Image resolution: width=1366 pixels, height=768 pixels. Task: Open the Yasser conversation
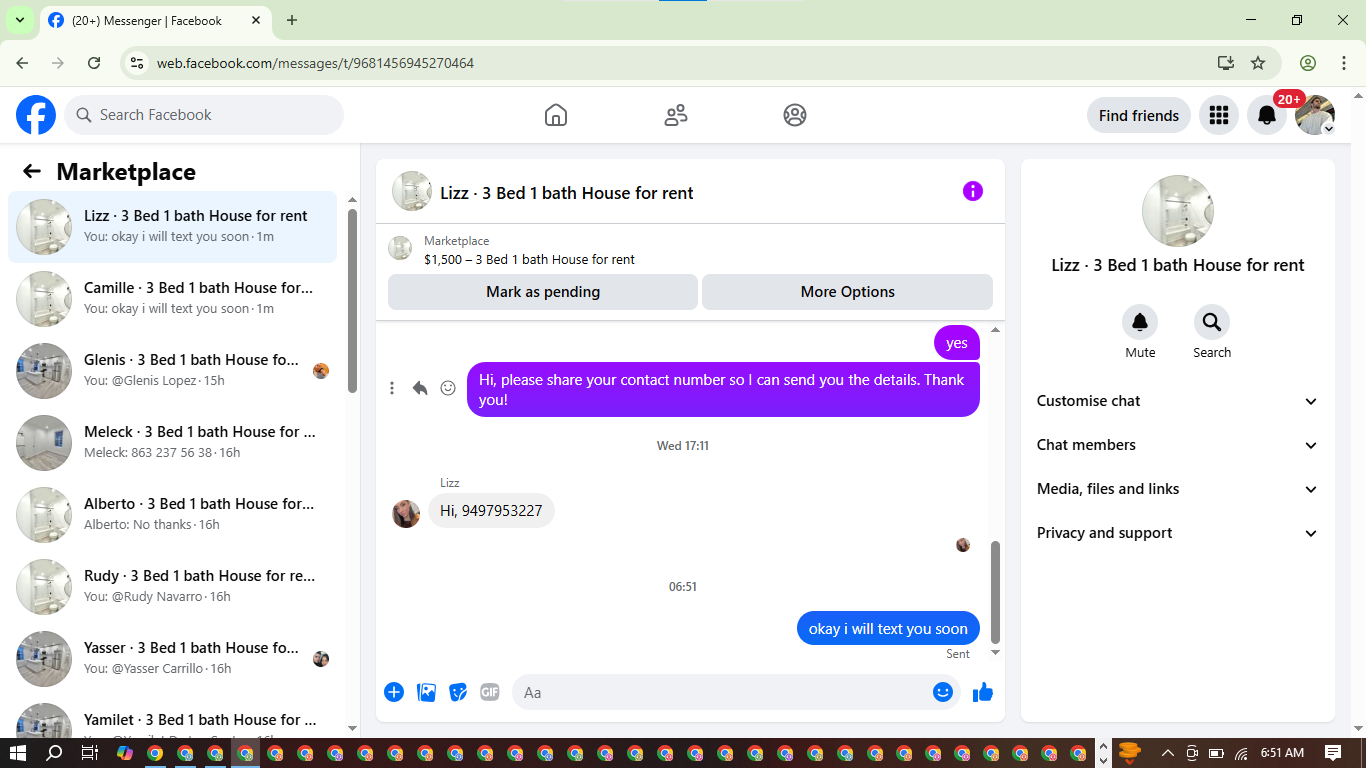(173, 659)
